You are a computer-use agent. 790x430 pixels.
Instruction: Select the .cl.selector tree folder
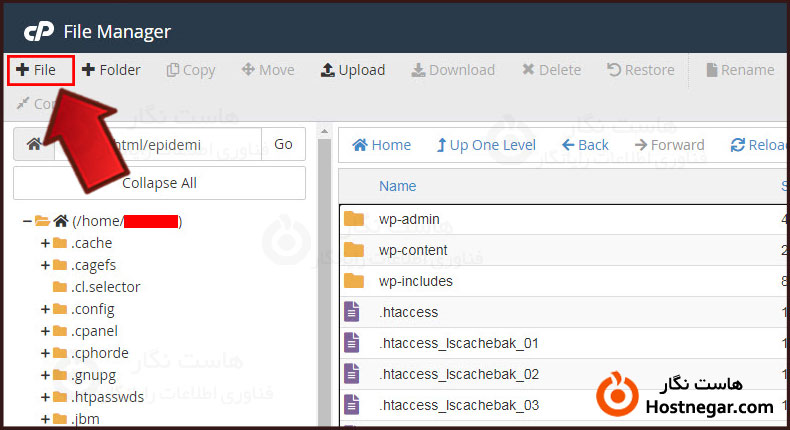pyautogui.click(x=105, y=287)
